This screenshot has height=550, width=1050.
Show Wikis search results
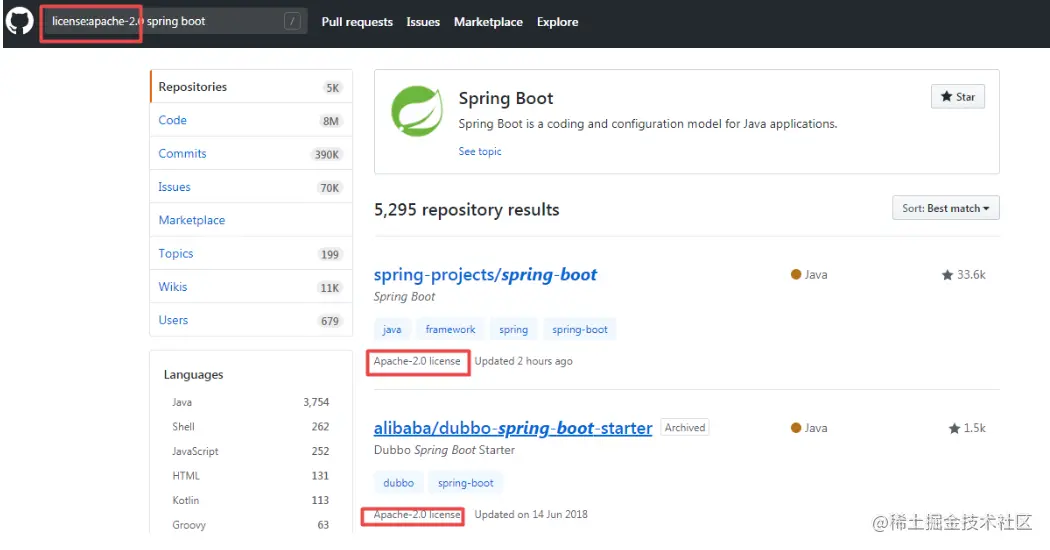(173, 287)
